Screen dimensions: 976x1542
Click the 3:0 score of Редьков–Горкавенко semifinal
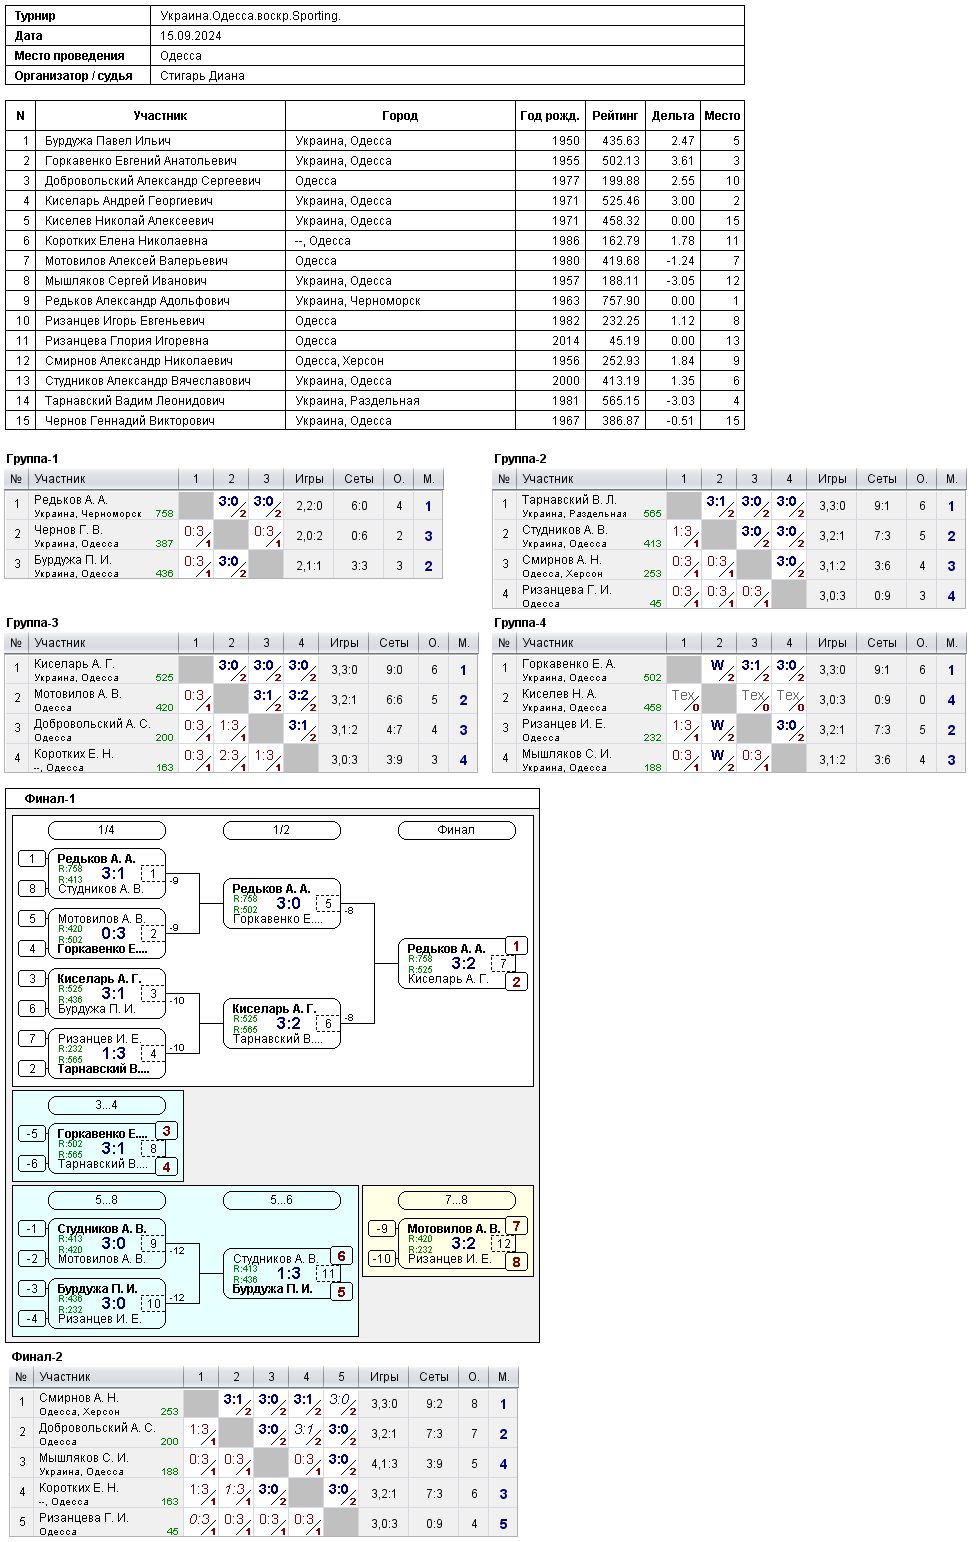click(x=289, y=904)
